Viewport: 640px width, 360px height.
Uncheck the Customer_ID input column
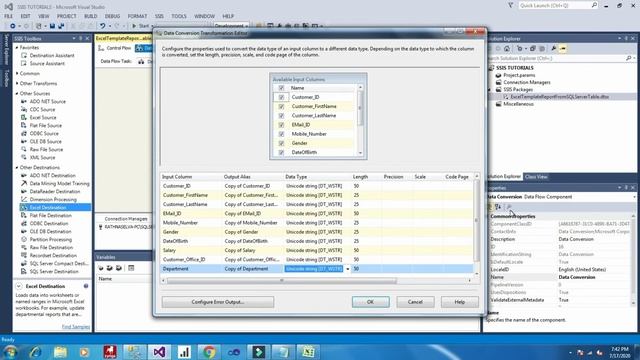coord(281,97)
